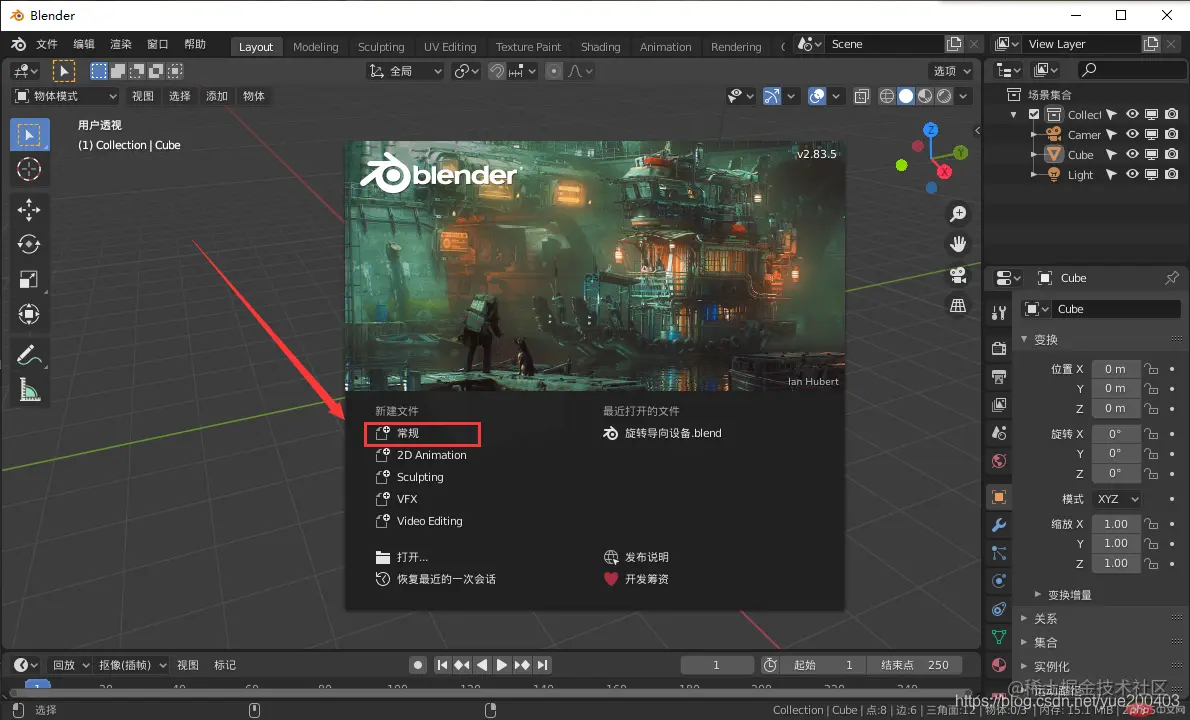Open the Tool properties tab (wrench-screwdriver)
1190x720 pixels.
[999, 313]
